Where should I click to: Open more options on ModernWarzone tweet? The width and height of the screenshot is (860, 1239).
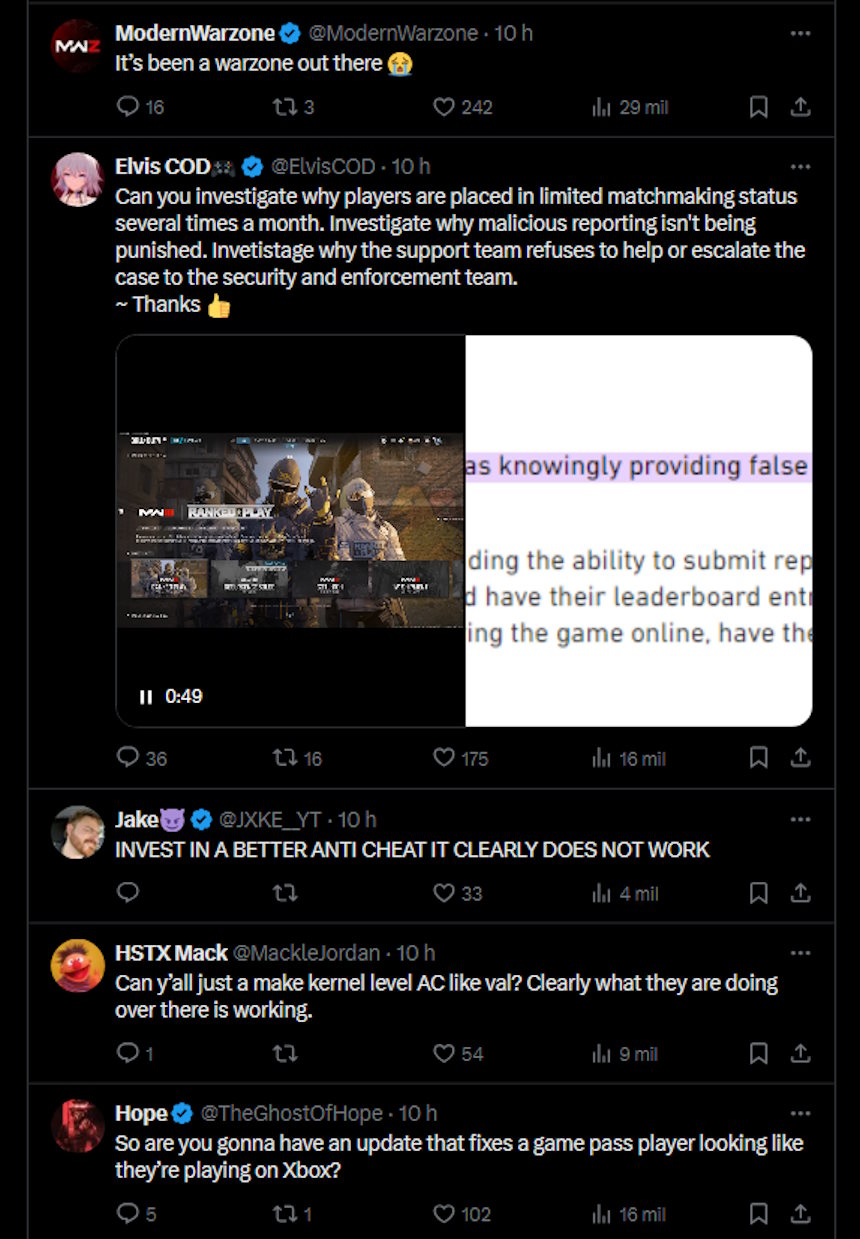tap(800, 33)
